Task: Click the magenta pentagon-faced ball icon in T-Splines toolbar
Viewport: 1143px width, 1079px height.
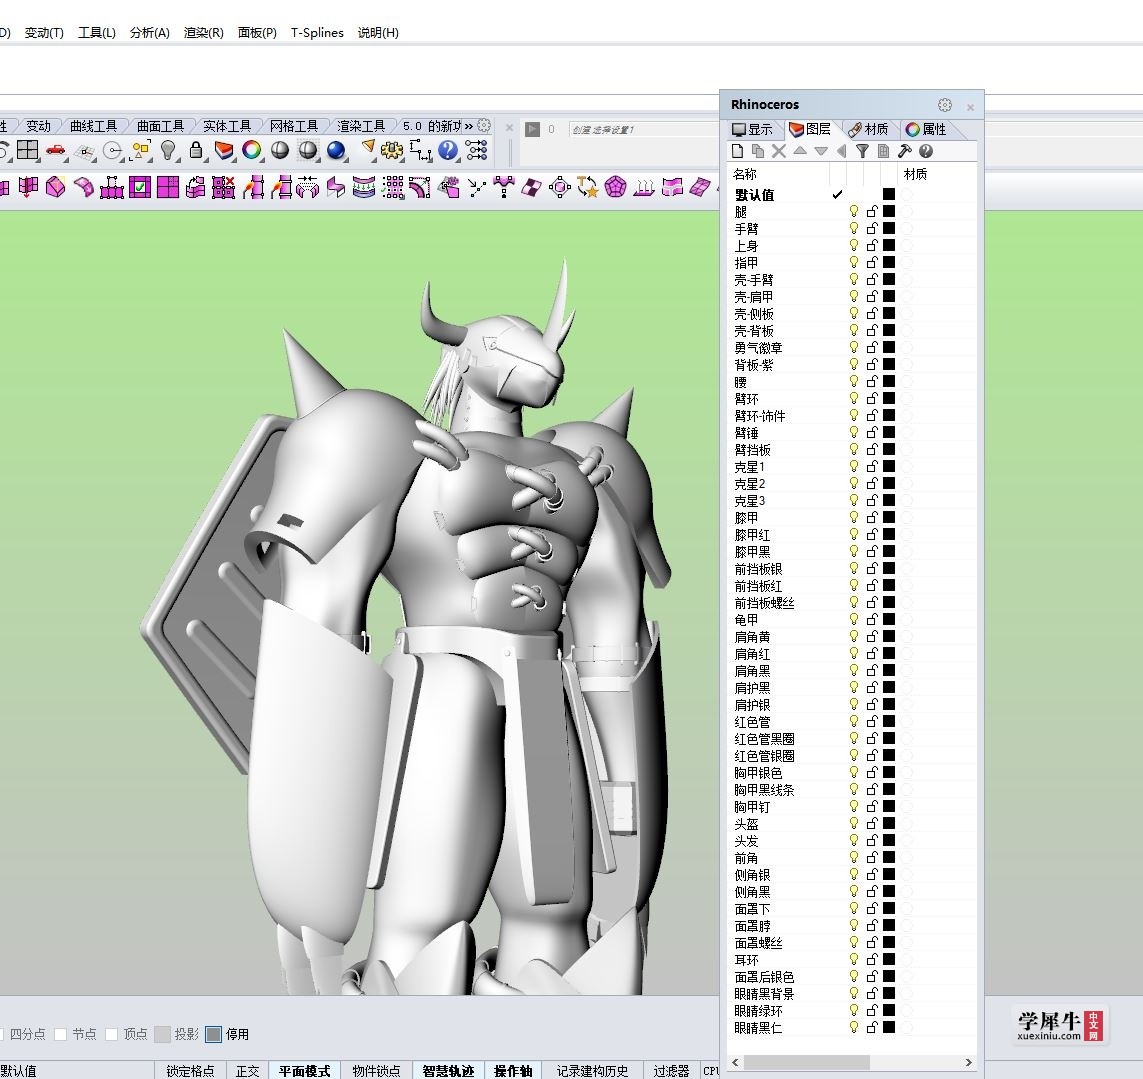Action: point(615,187)
